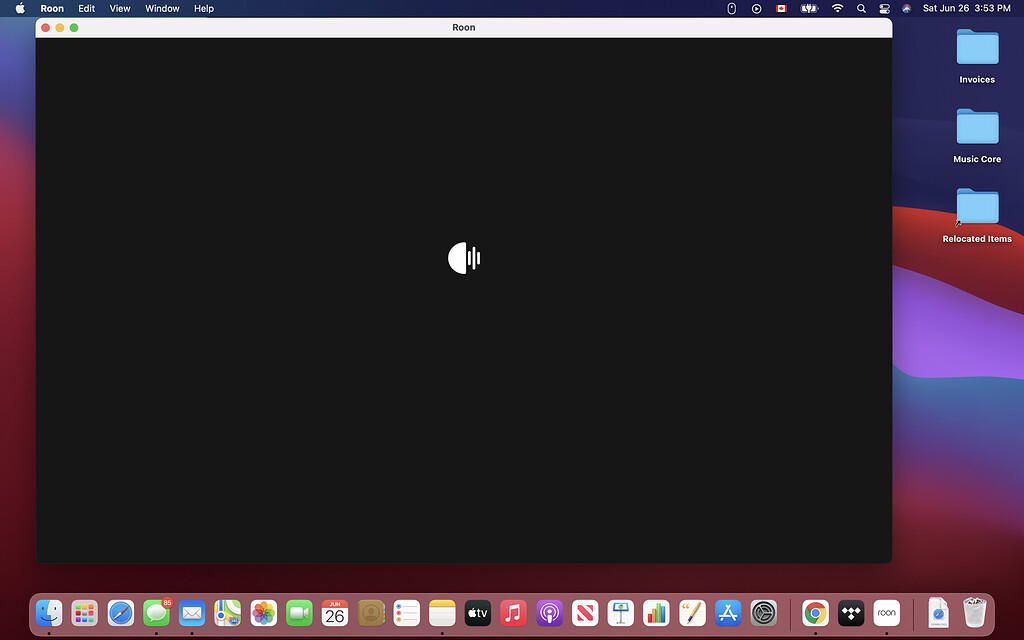The height and width of the screenshot is (640, 1024).
Task: Open System Preferences from the Dock
Action: tap(764, 613)
